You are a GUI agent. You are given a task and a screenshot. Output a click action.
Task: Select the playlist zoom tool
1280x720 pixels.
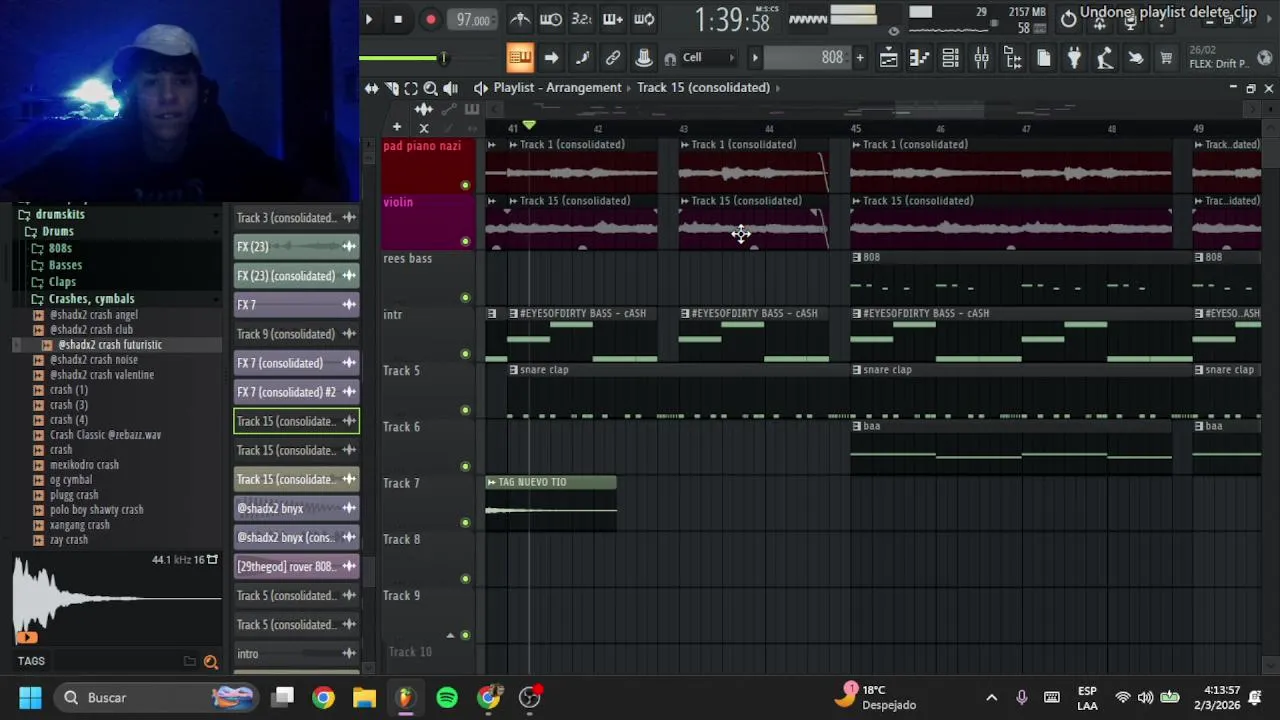click(x=430, y=88)
